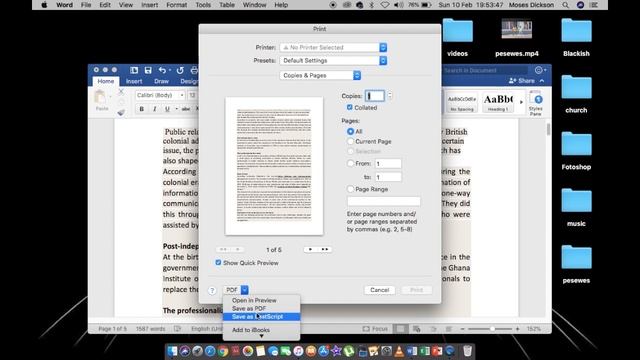
Task: Select the All pages radio button
Action: [350, 131]
